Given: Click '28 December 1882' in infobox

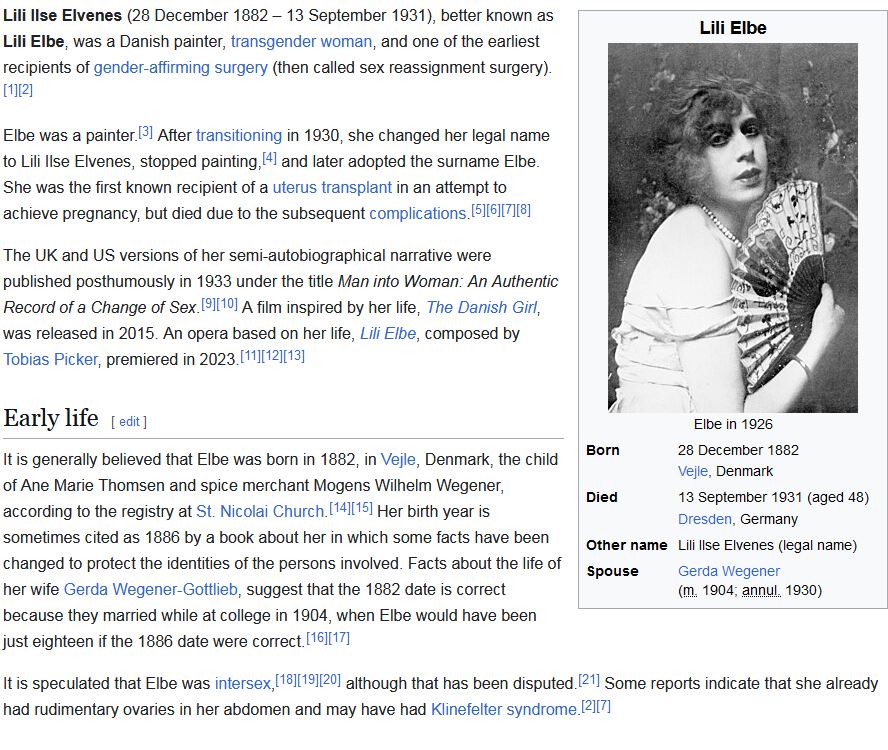Looking at the screenshot, I should [738, 450].
